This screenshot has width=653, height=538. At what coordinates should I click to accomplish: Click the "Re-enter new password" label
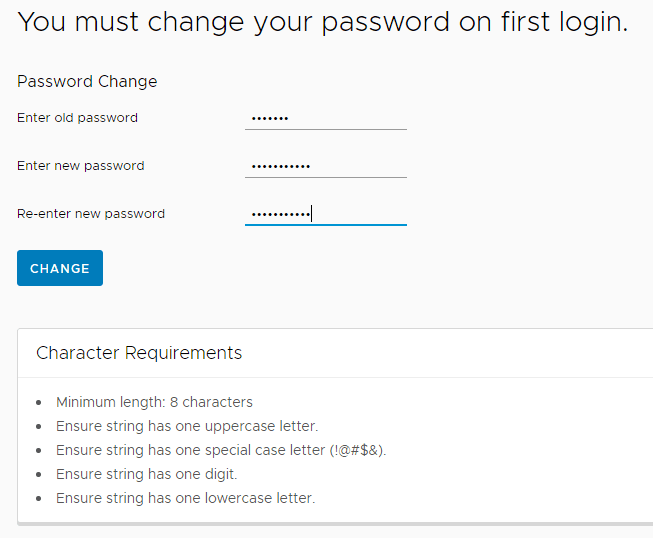point(91,214)
